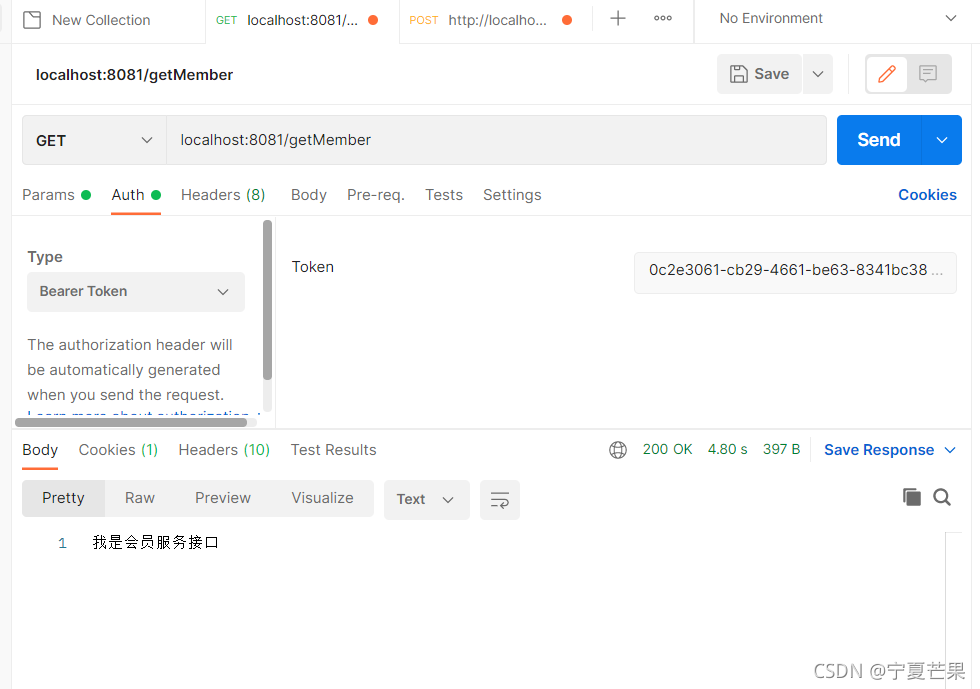Send the request
This screenshot has height=689, width=980.
(879, 140)
